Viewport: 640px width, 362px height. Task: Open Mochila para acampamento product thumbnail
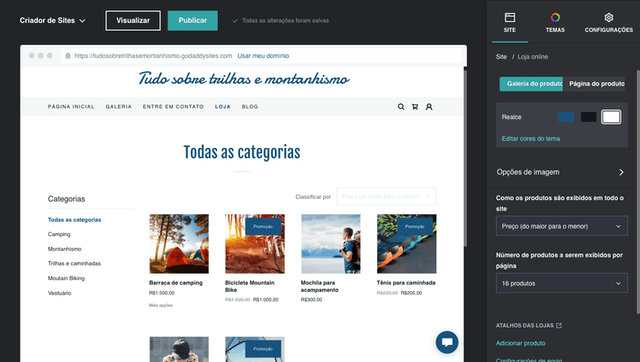point(331,244)
